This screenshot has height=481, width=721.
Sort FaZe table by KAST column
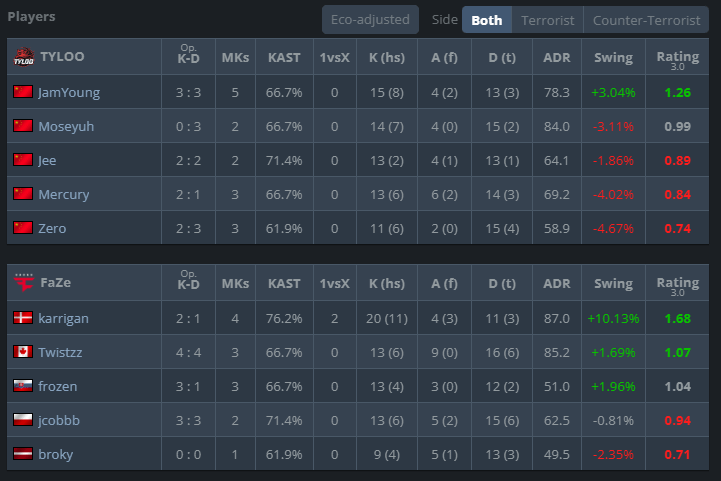click(284, 283)
